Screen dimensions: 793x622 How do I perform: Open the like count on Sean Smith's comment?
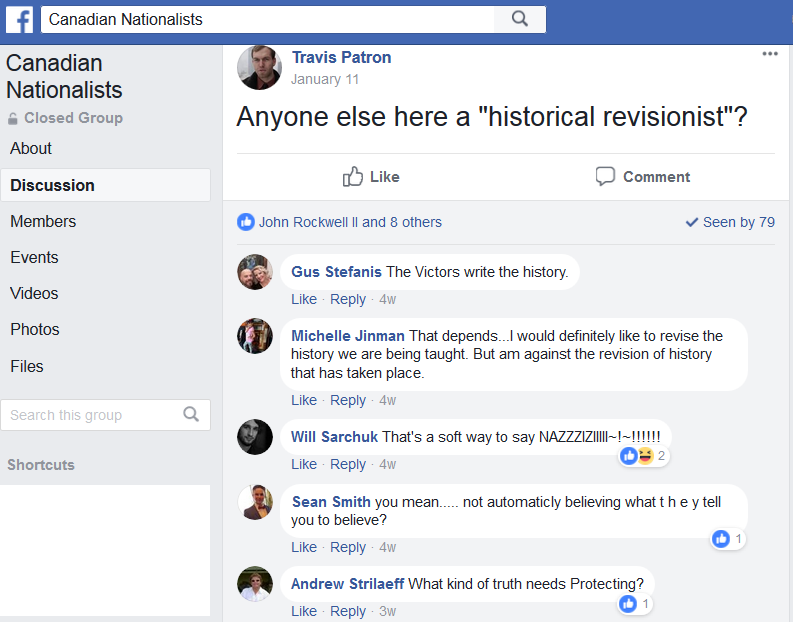pos(728,539)
